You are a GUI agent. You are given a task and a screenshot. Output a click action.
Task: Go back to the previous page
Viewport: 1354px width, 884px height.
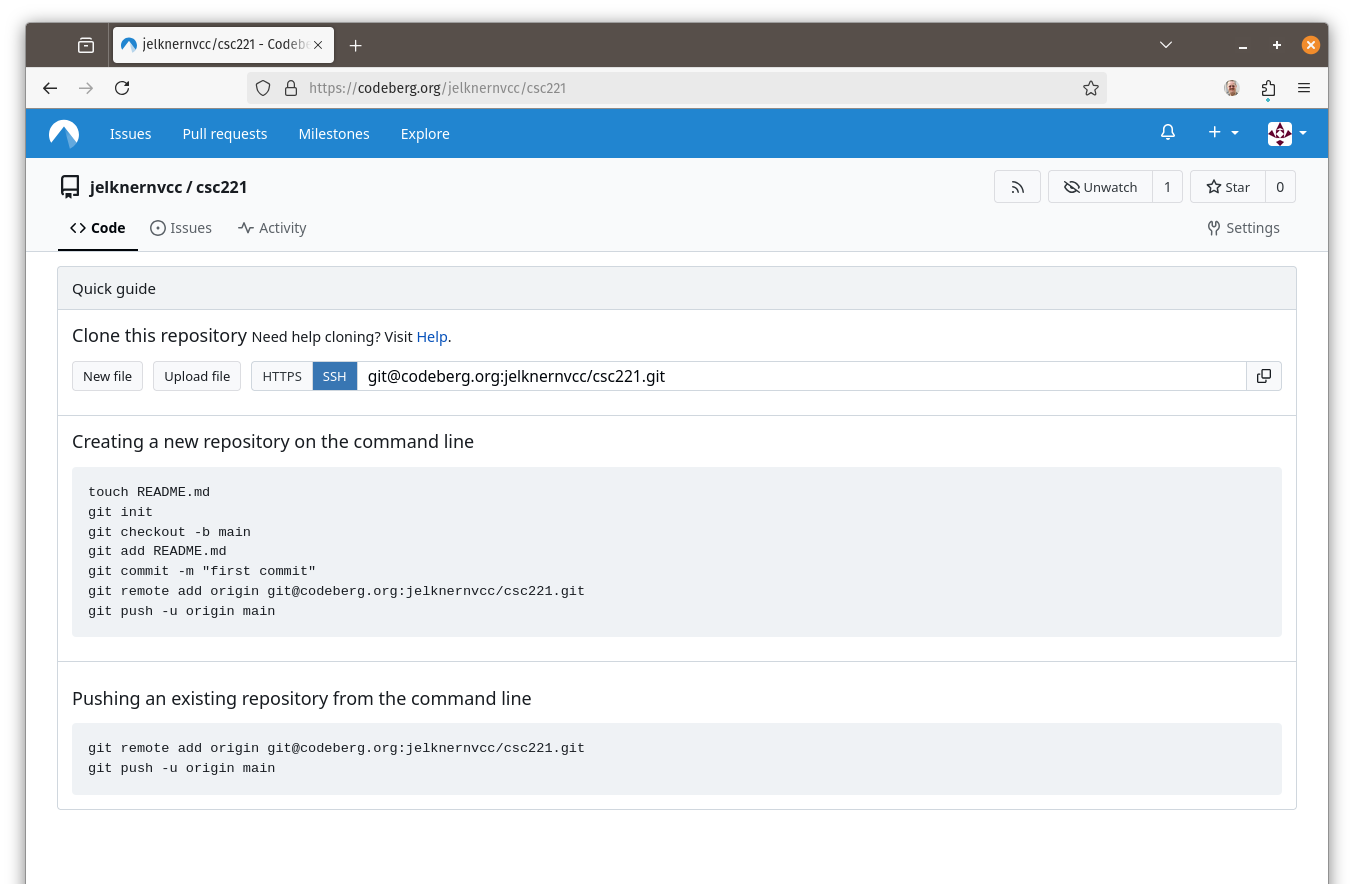click(x=50, y=88)
